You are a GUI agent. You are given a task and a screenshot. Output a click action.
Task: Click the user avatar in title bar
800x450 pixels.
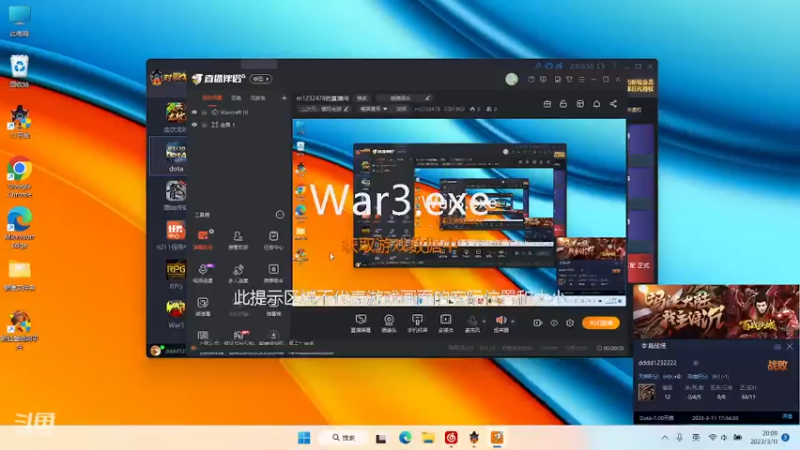click(511, 79)
